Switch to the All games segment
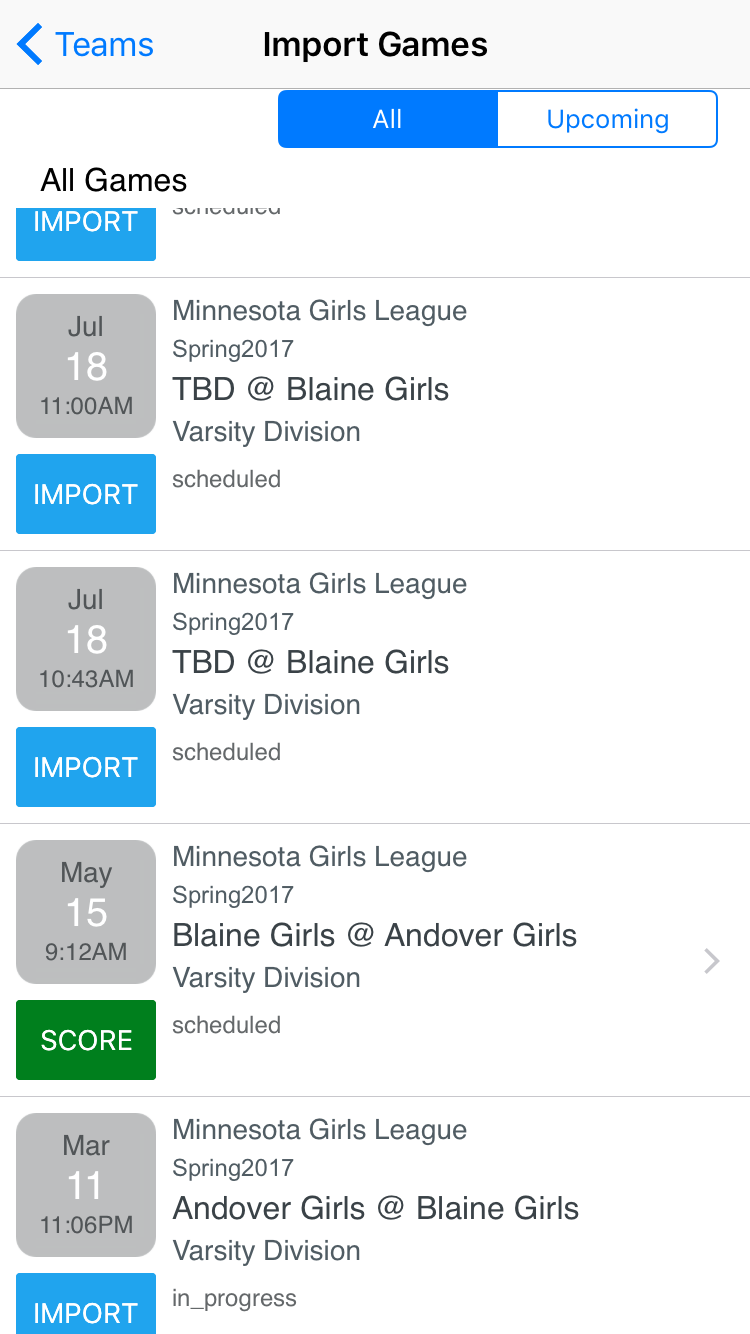750x1334 pixels. tap(388, 119)
